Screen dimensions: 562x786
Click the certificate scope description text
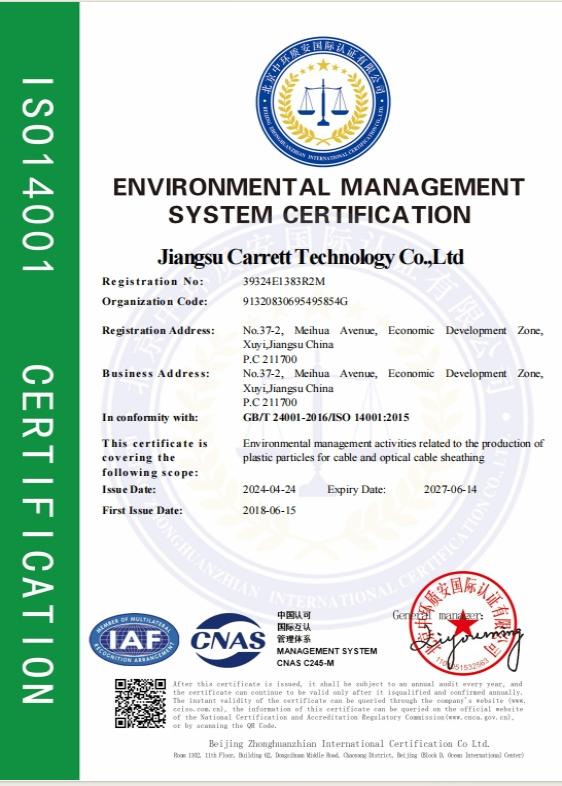click(393, 450)
